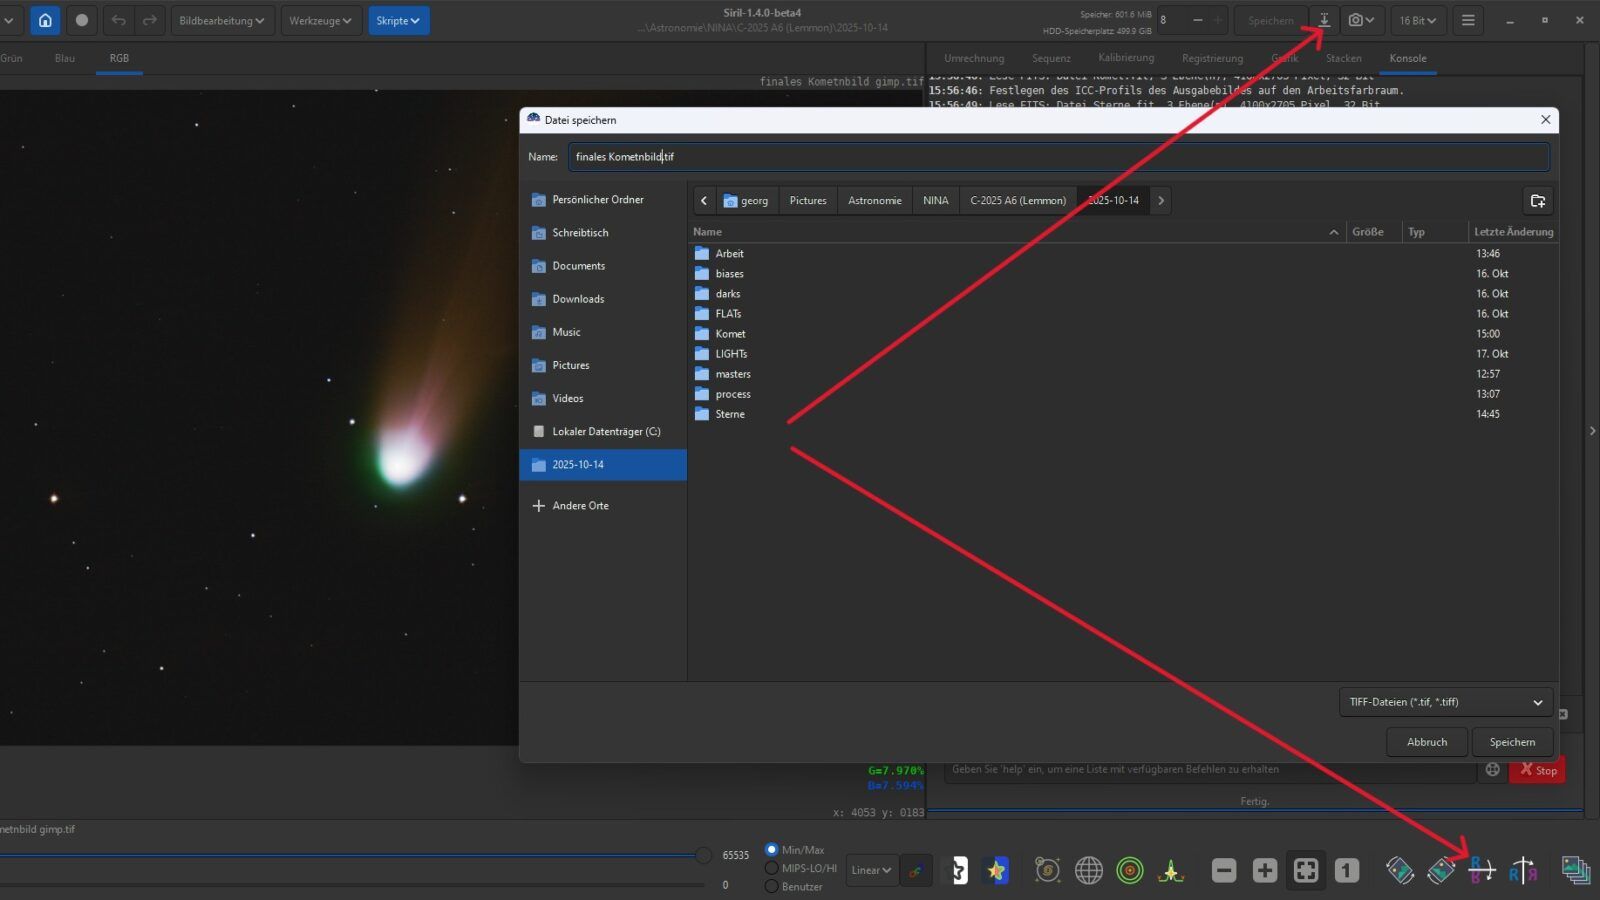The image size is (1600, 900).
Task: Select the Min/Max radio button
Action: (771, 850)
